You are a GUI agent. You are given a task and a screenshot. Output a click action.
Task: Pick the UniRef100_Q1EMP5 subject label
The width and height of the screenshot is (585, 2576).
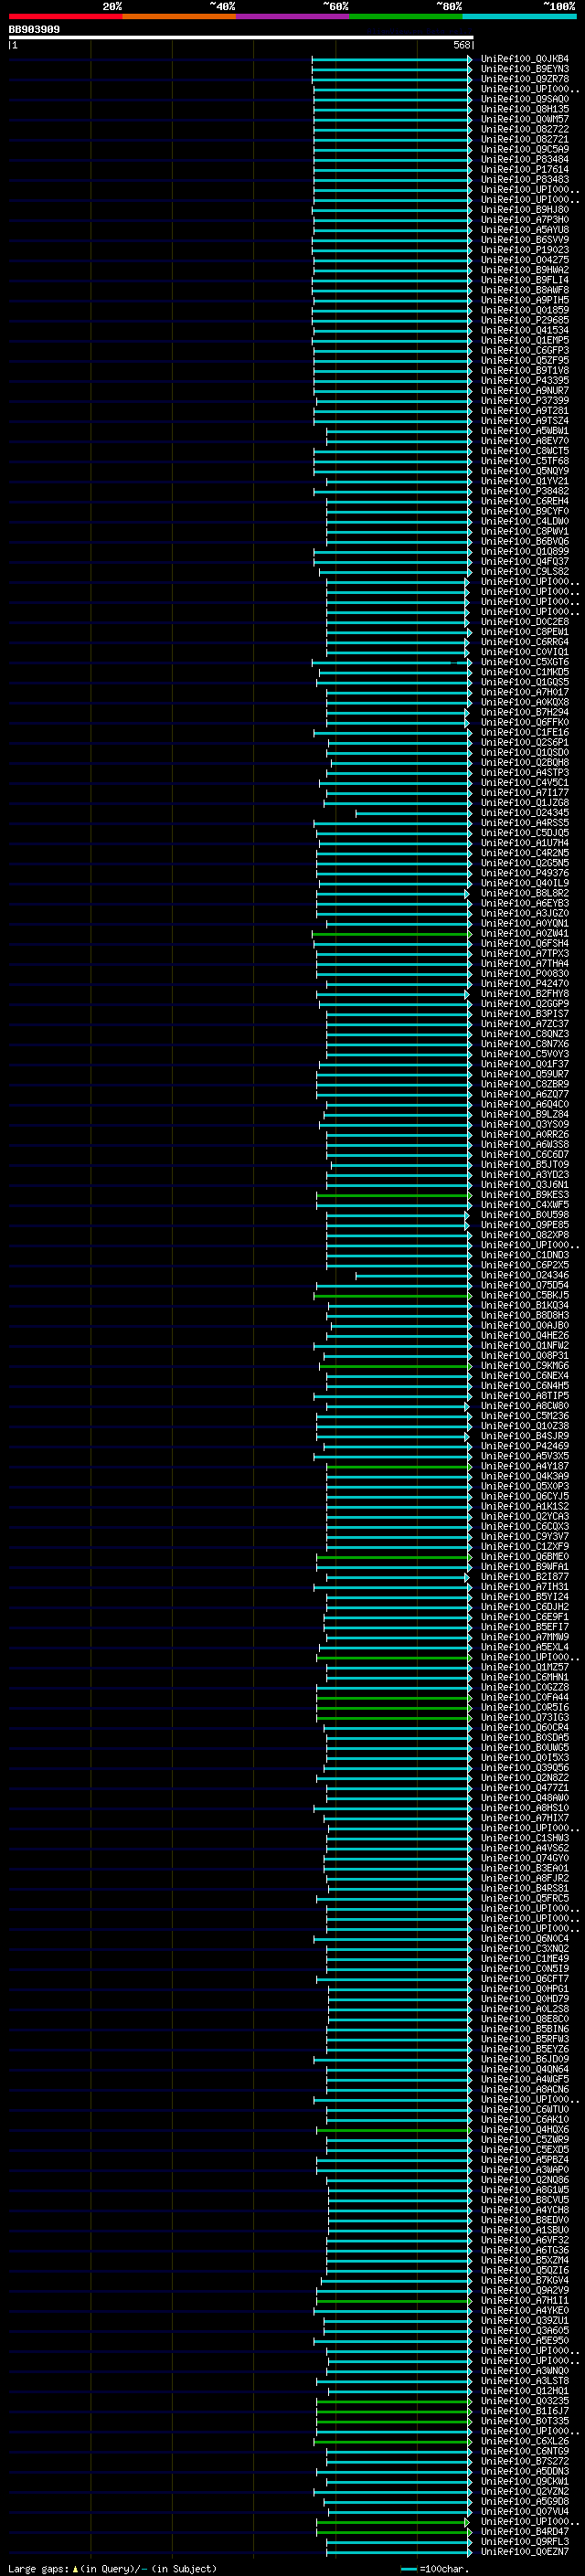point(525,340)
